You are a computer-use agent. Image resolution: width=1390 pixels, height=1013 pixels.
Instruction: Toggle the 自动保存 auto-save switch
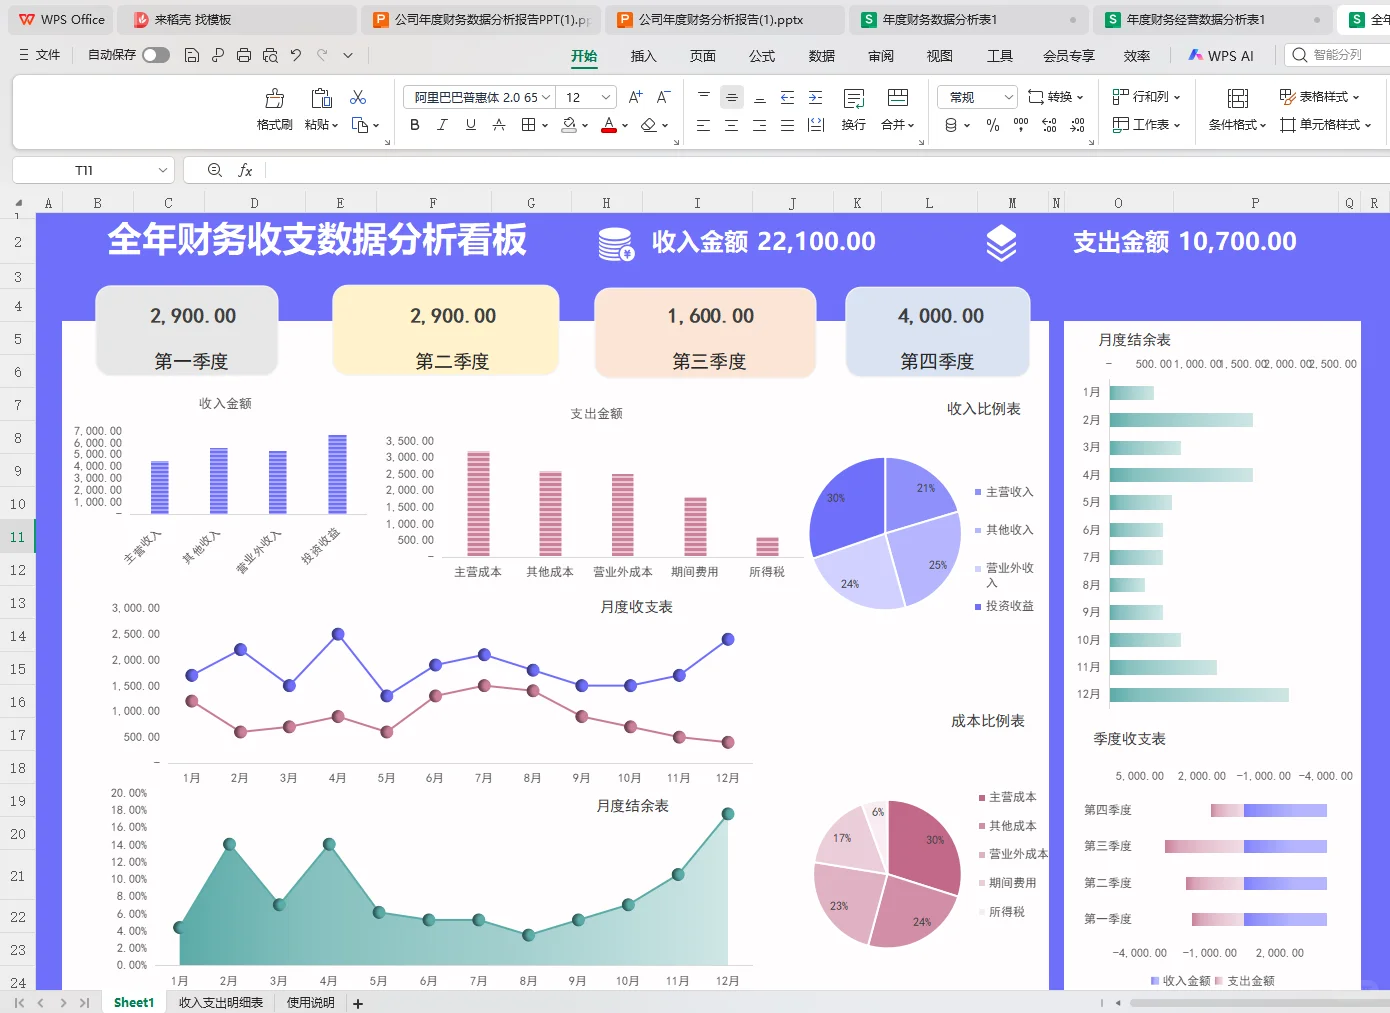pyautogui.click(x=156, y=55)
